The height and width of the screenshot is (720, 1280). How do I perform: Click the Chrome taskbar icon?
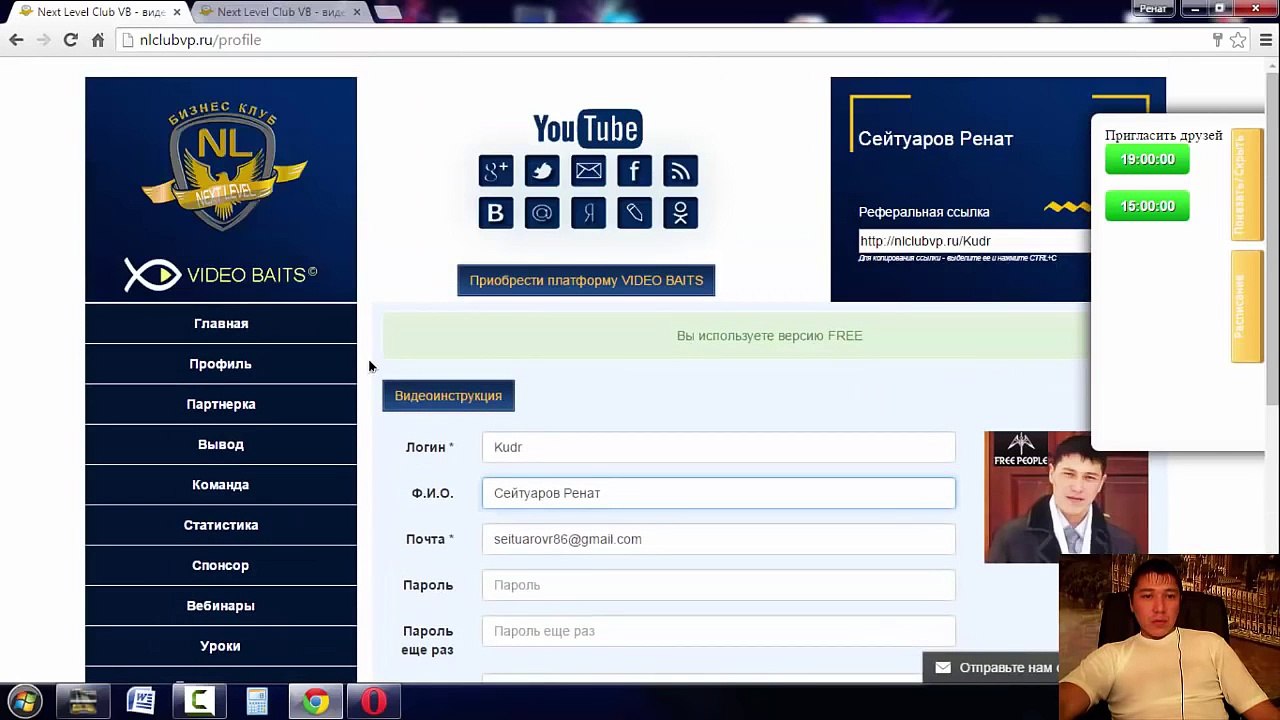pyautogui.click(x=315, y=702)
